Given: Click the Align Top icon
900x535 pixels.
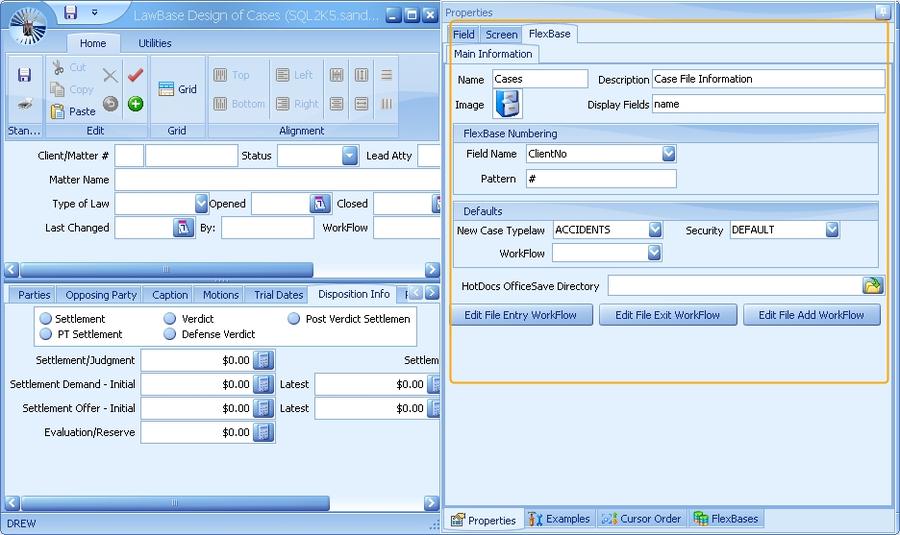Looking at the screenshot, I should pos(220,75).
